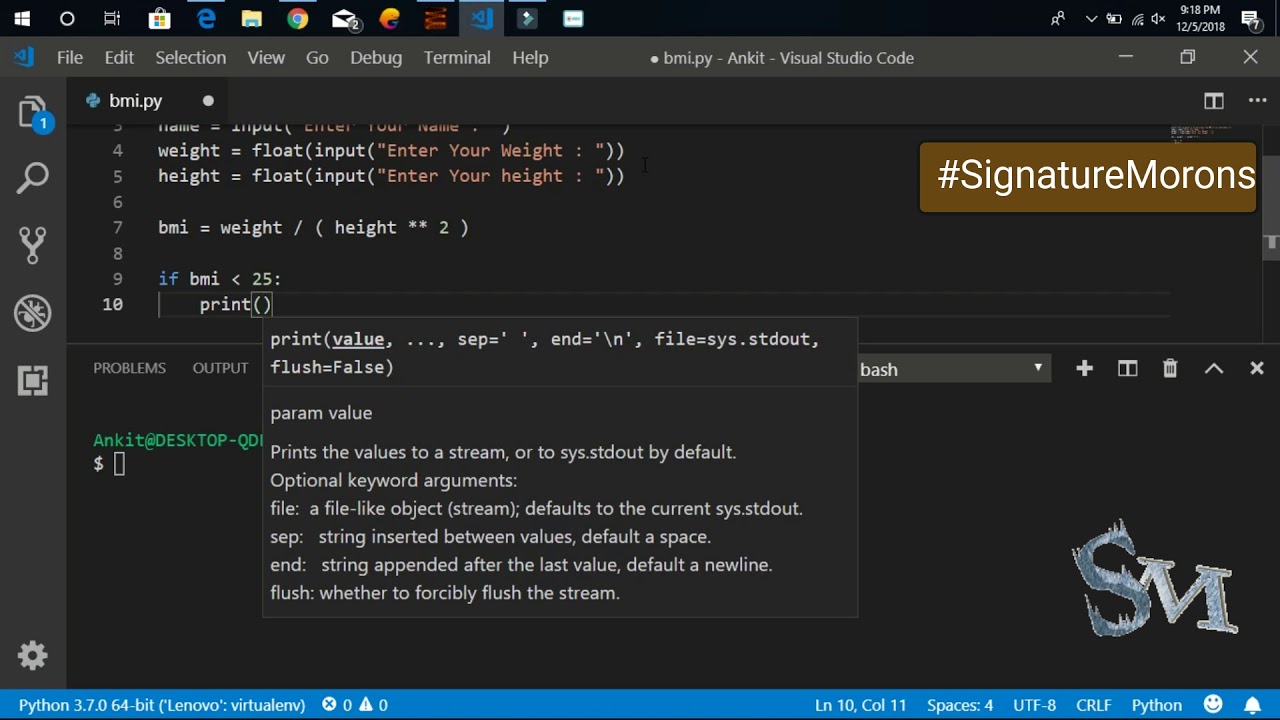
Task: Launch Microsoft Store from taskbar
Action: [159, 19]
